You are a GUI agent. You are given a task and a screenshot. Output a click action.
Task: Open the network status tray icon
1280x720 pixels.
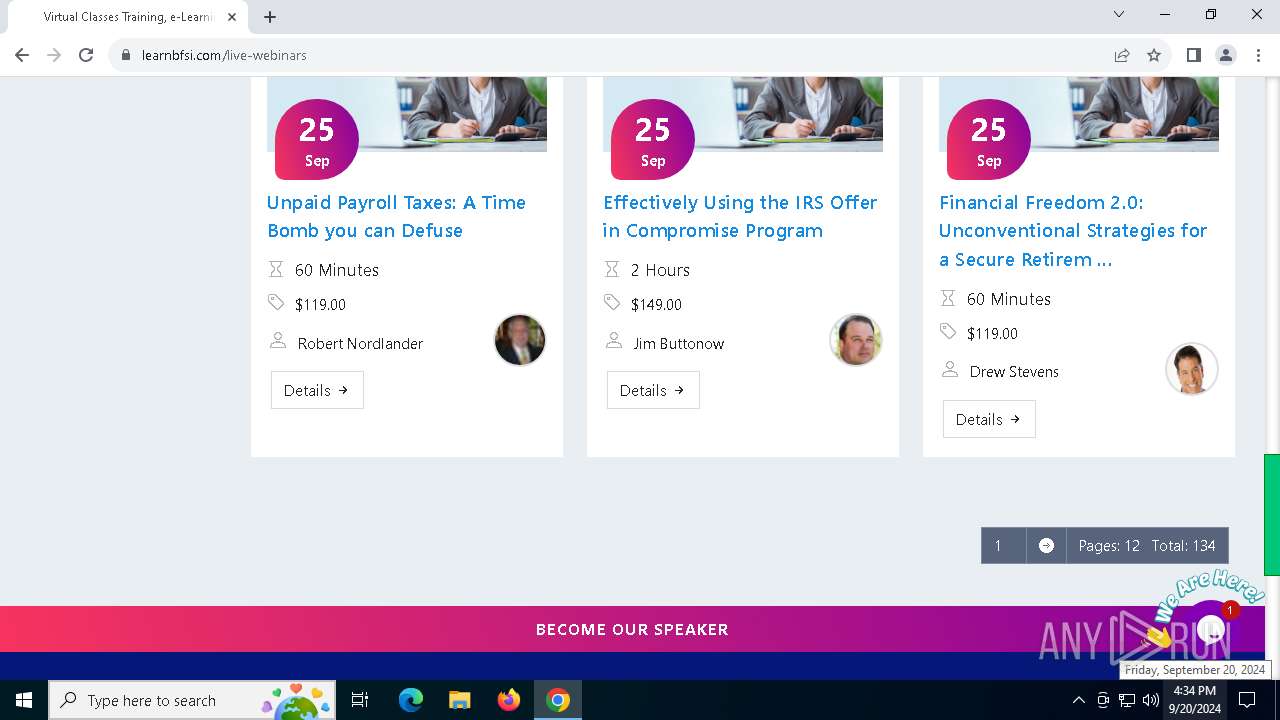coord(1127,700)
